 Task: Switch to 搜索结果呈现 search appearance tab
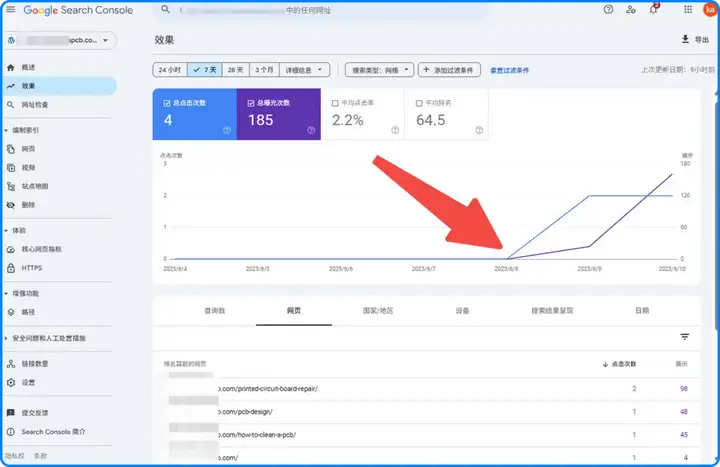click(552, 311)
